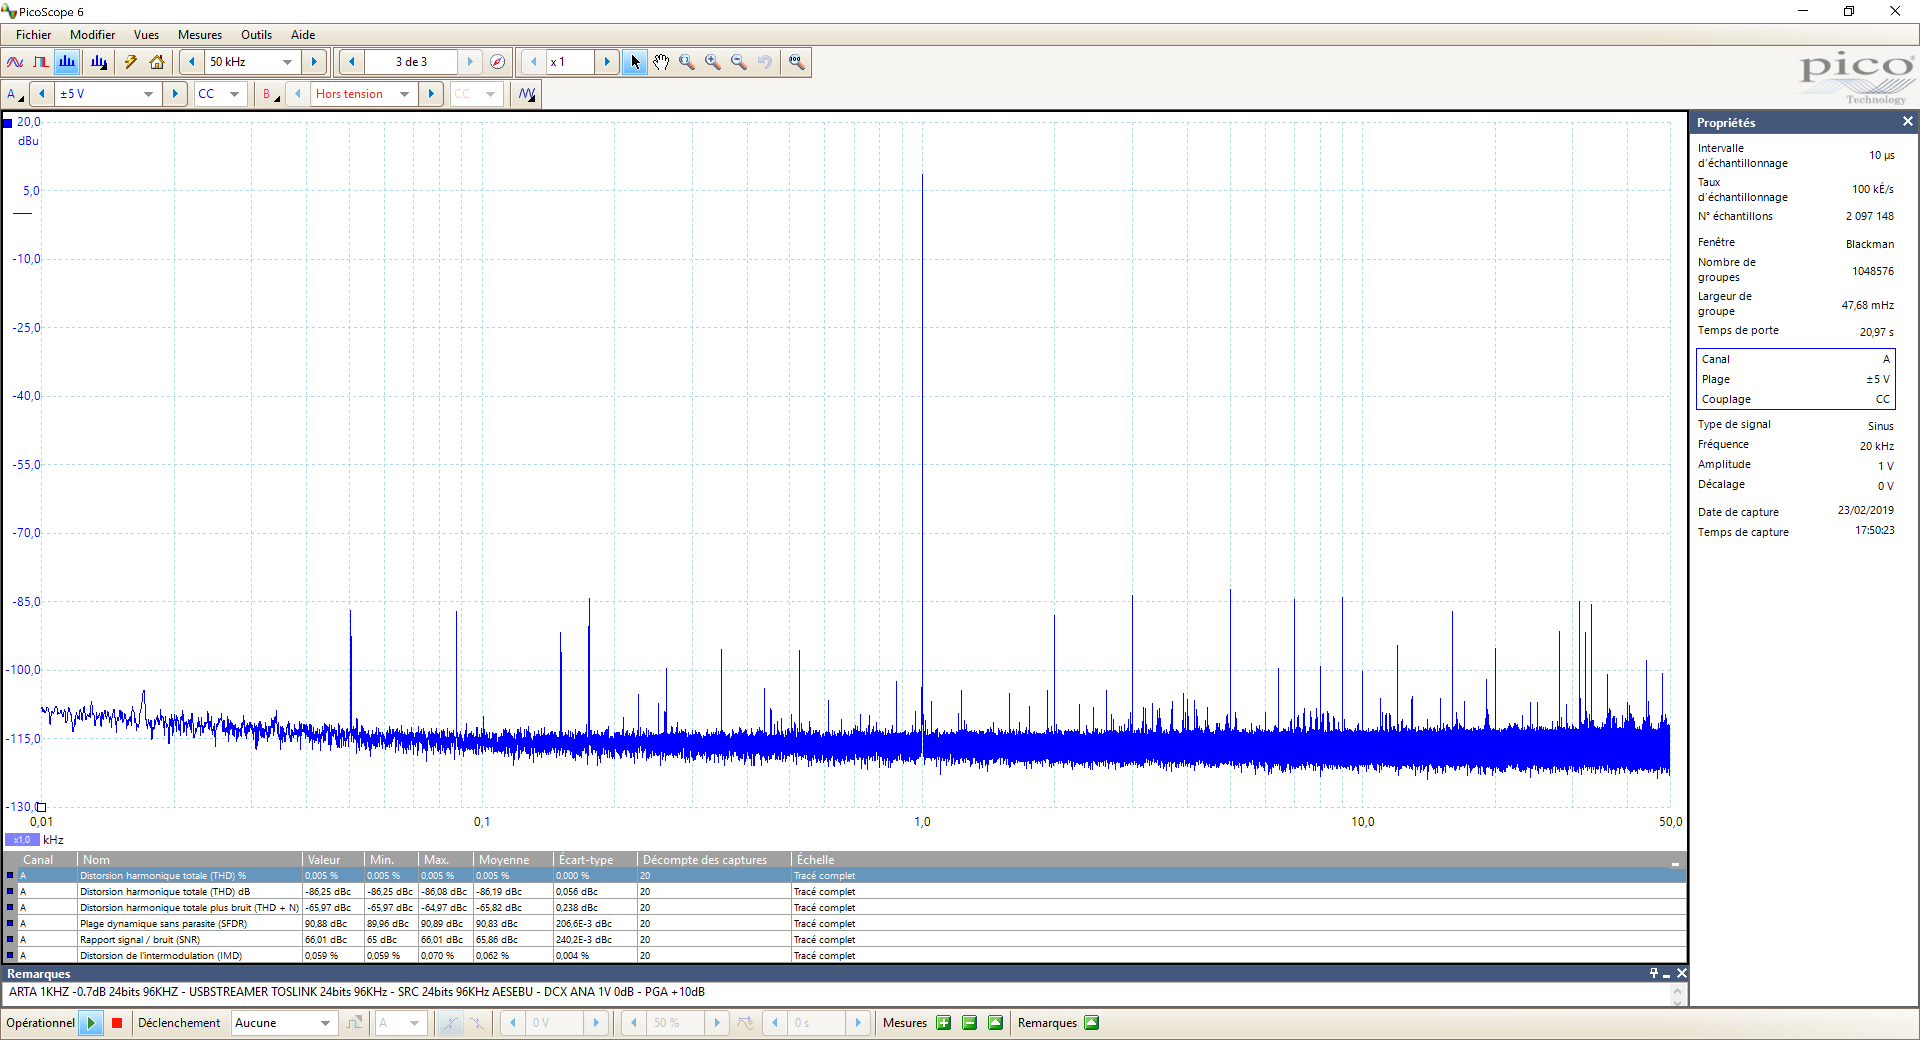Open spectrum options icon
The width and height of the screenshot is (1920, 1040).
click(x=99, y=62)
